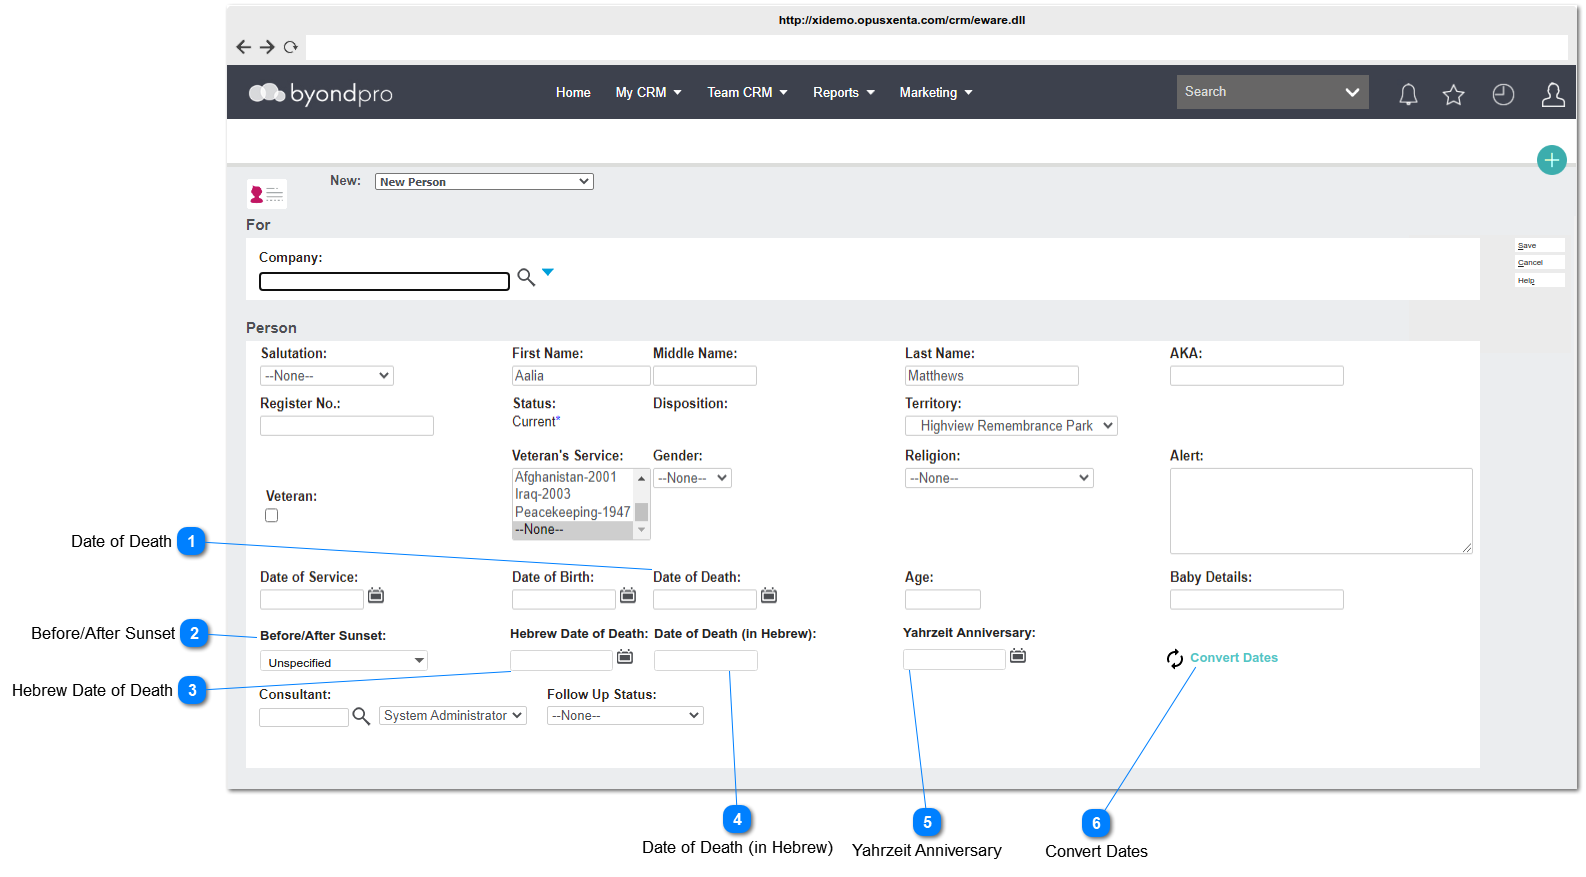This screenshot has width=1586, height=877.
Task: Click the Cancel button
Action: click(1539, 263)
